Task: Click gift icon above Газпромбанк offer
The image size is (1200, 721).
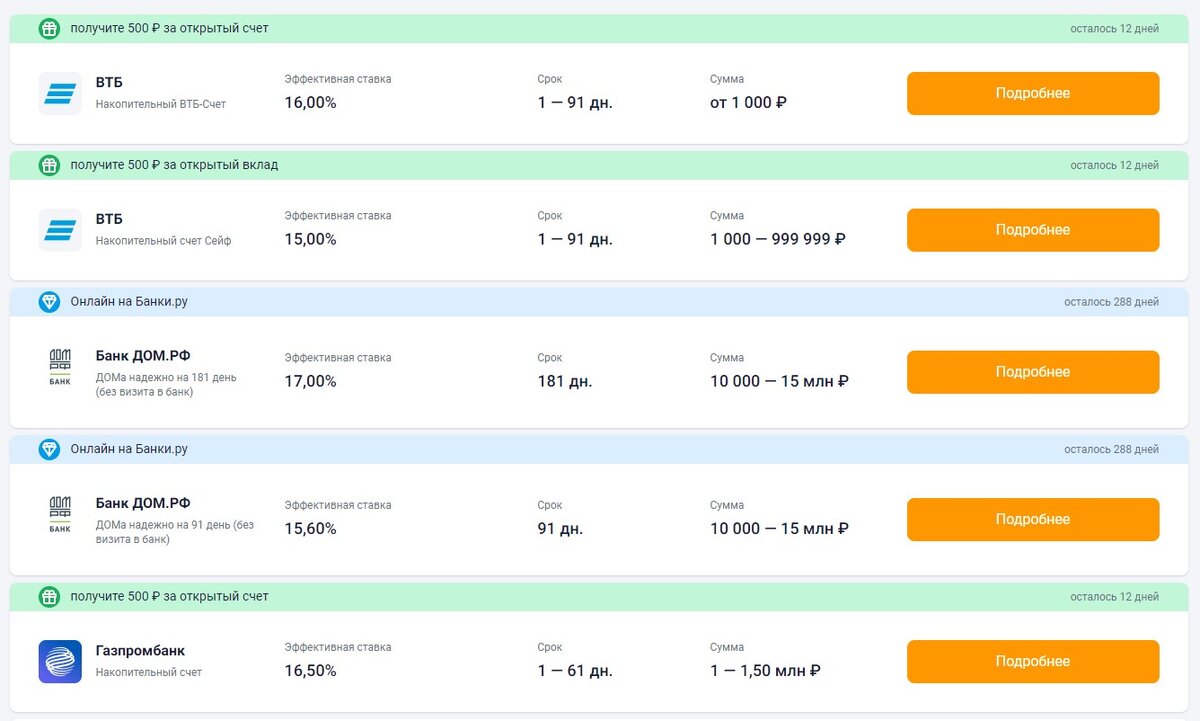Action: [49, 597]
